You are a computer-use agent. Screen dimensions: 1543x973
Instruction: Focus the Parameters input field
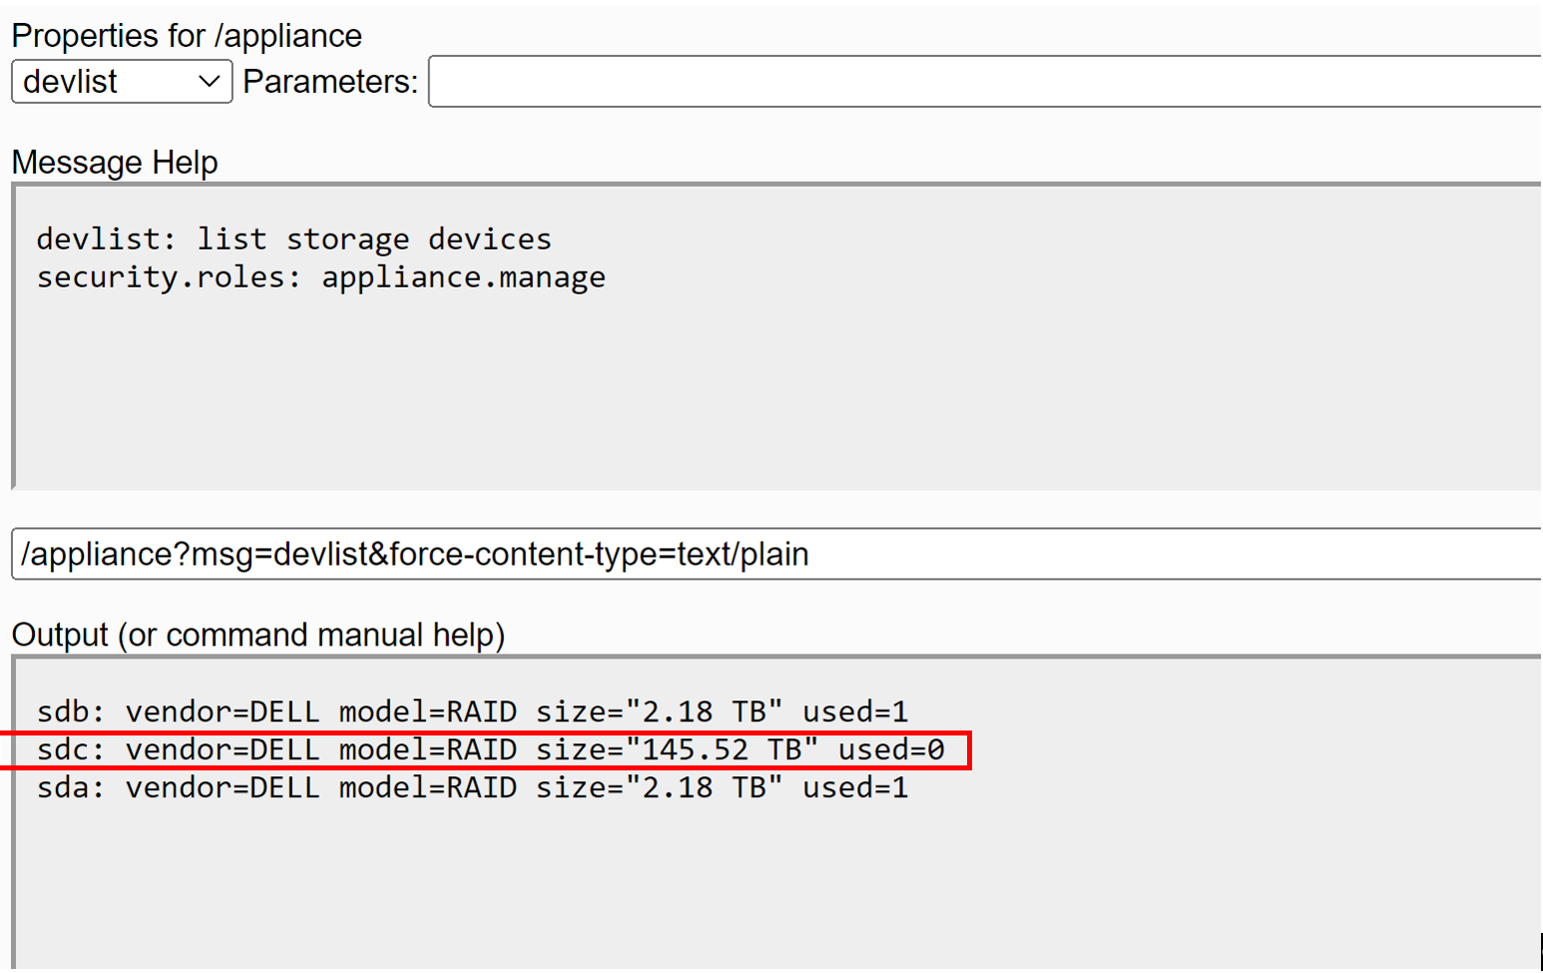980,82
